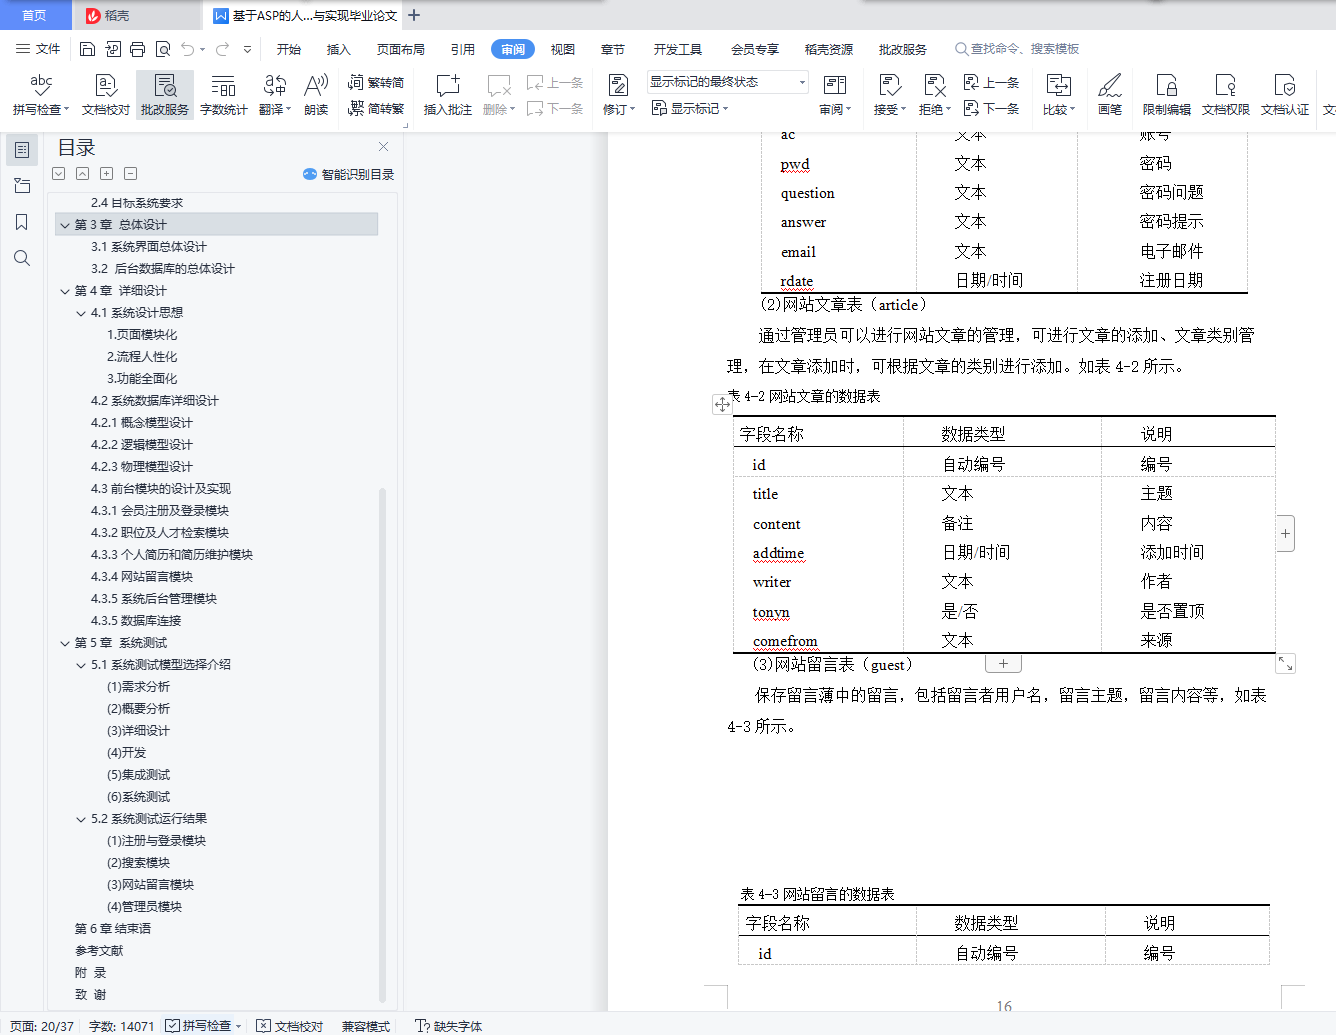
Task: Click the table move handle above 表 4-2
Action: (722, 404)
